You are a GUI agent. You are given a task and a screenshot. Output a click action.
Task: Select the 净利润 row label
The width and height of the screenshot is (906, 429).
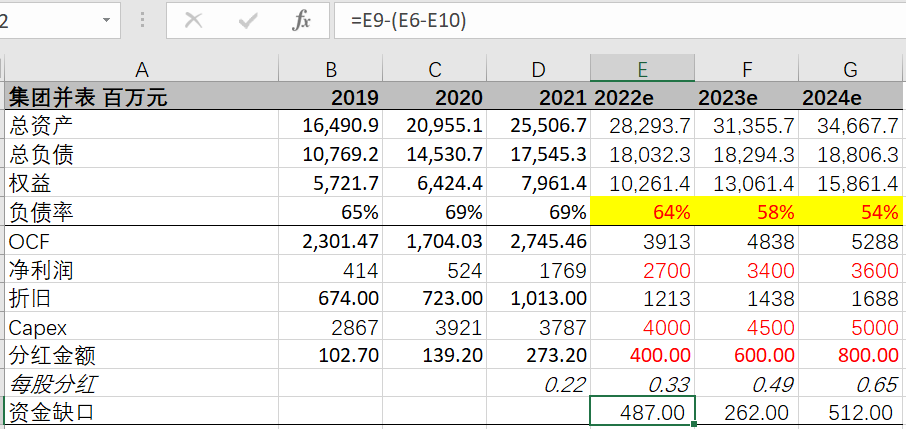click(x=142, y=269)
